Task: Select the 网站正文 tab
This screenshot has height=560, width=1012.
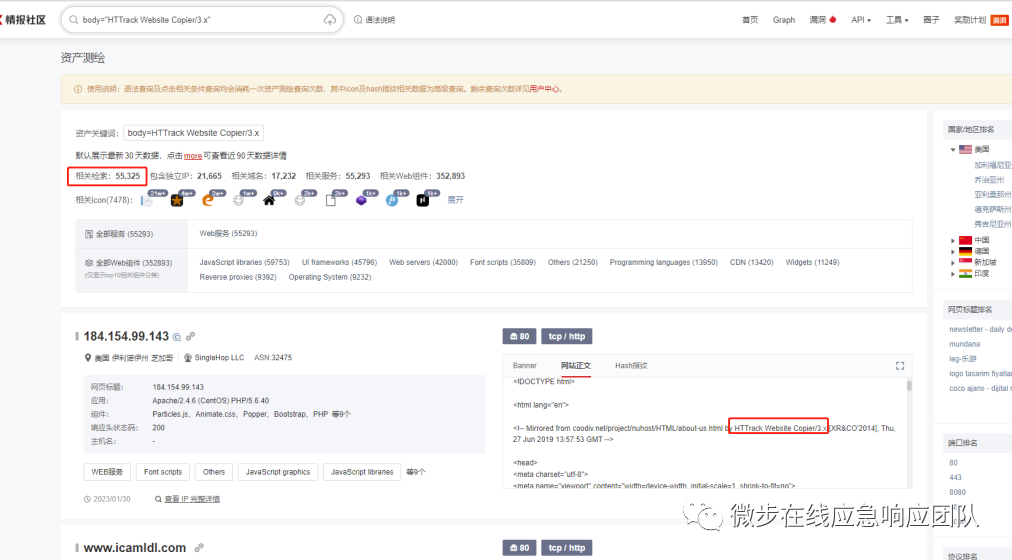Action: coord(576,366)
